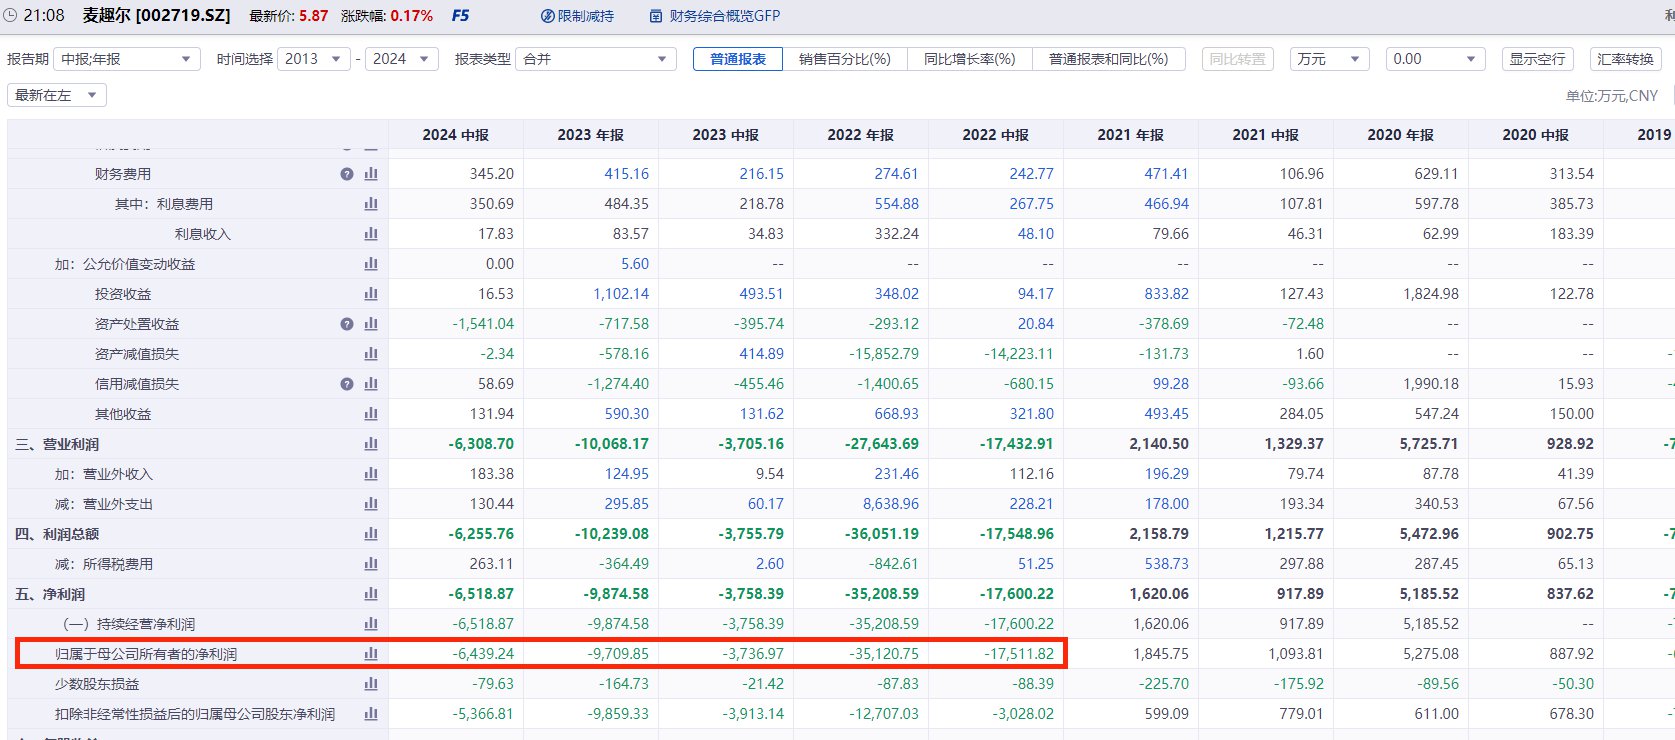Viewport: 1675px width, 740px height.
Task: Select the 2022 年报 column header
Action: pos(861,135)
